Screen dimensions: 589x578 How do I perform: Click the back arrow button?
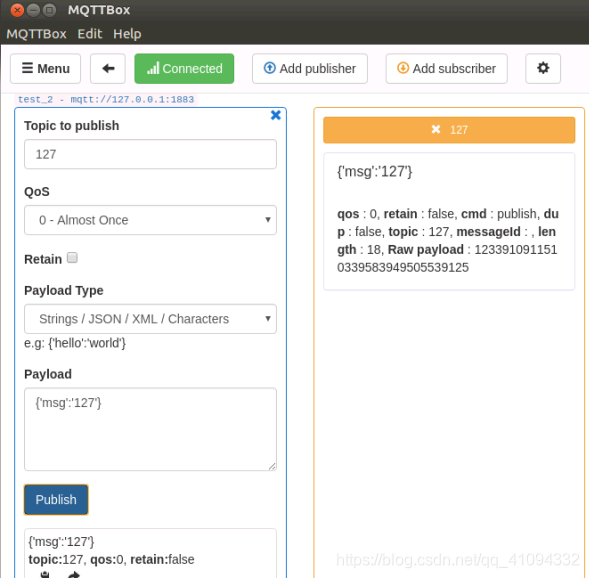pyautogui.click(x=108, y=69)
